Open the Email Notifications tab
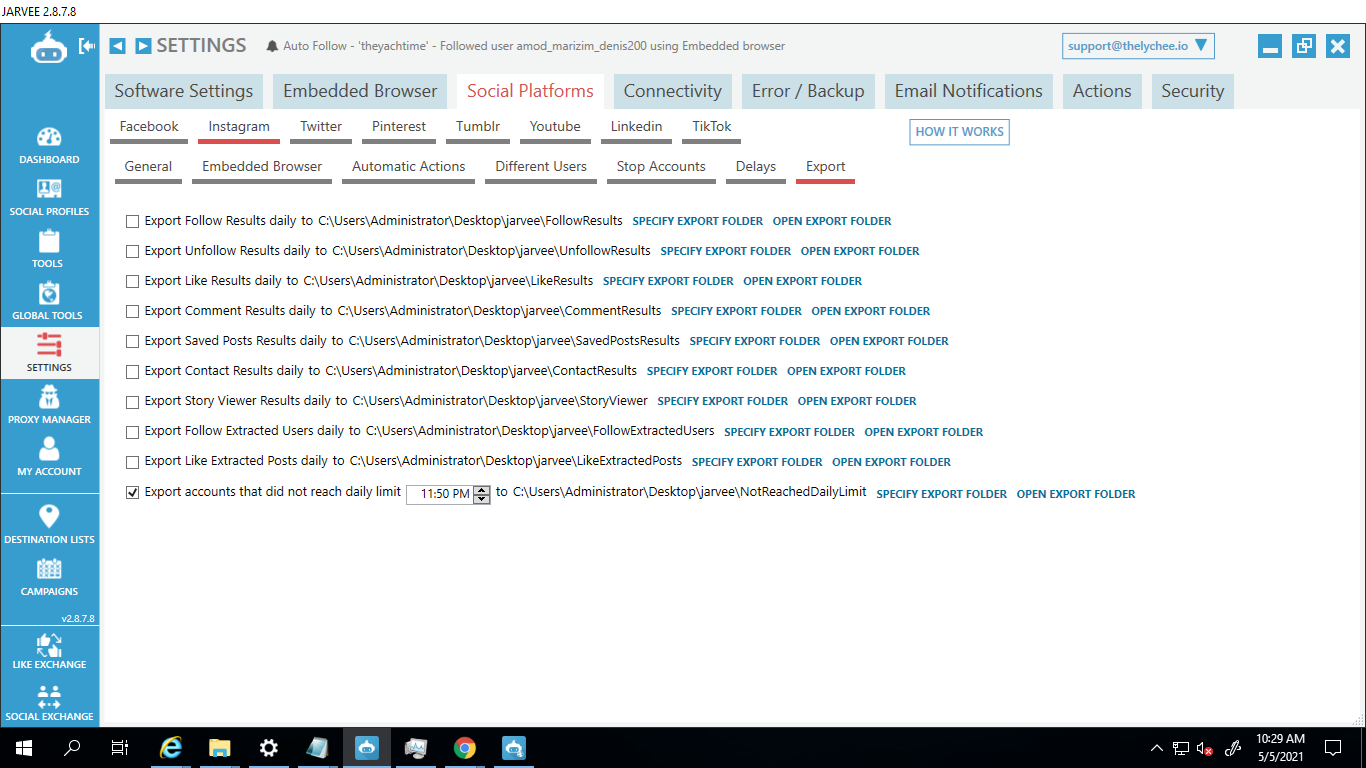 click(969, 91)
